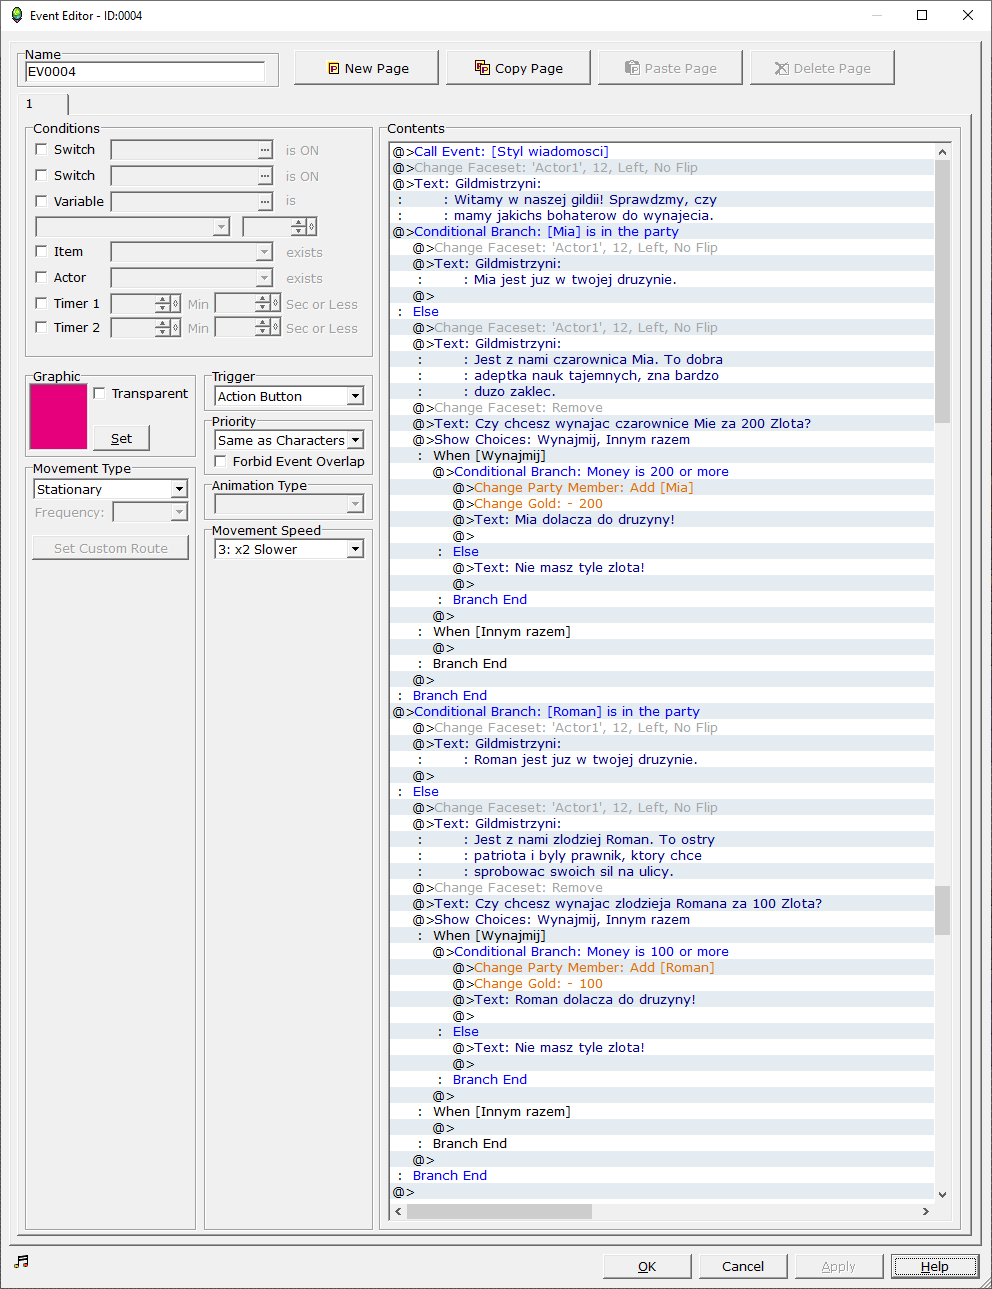The image size is (992, 1289).
Task: Select 'Change Party Member: Add [Roman]' line
Action: tap(662, 968)
